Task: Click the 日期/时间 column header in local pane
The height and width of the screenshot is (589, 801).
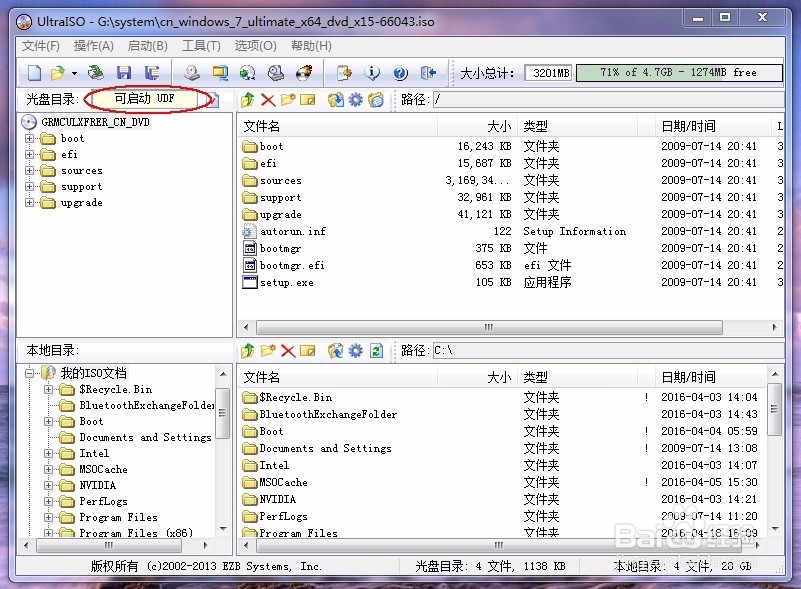Action: 711,377
